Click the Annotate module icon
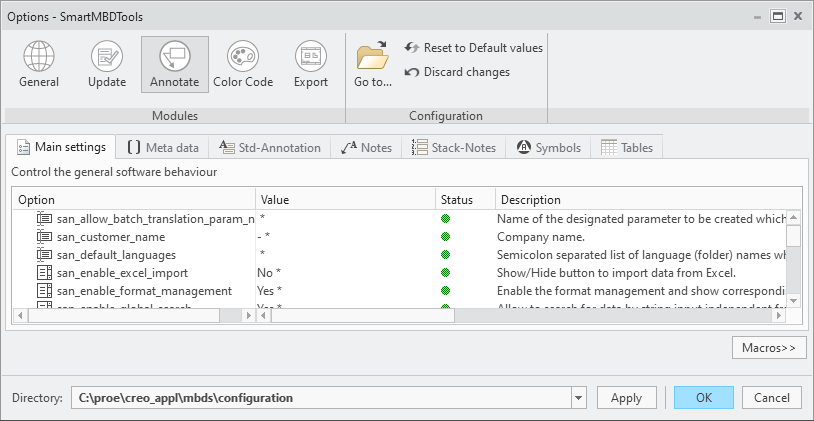 point(174,65)
